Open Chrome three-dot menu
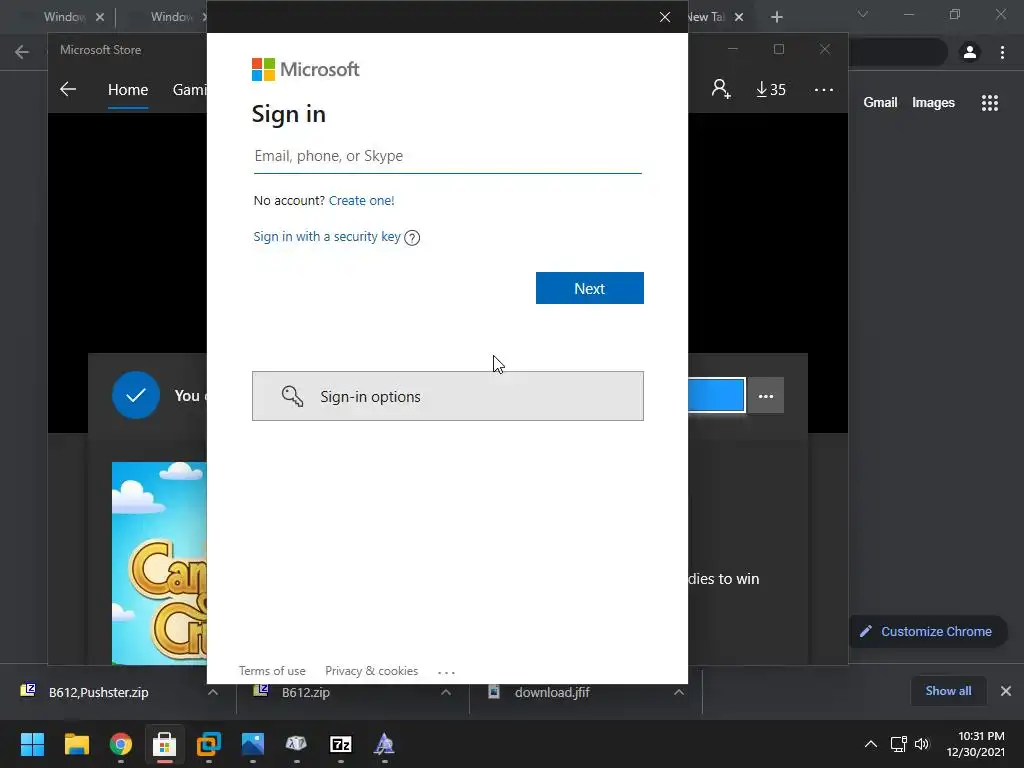This screenshot has height=768, width=1024. 1002,52
